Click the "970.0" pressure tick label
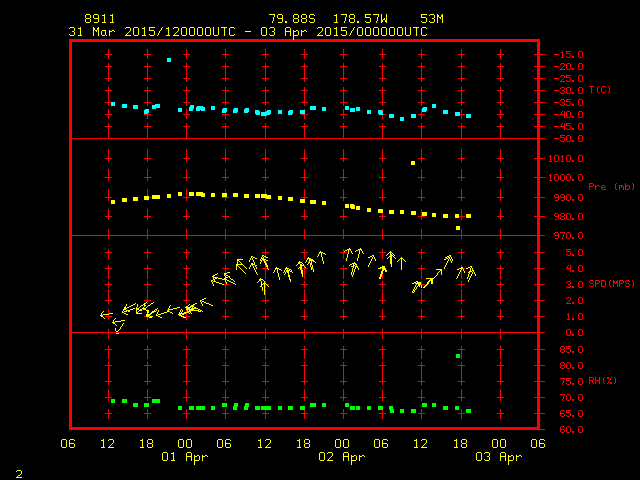This screenshot has height=480, width=640. coord(571,236)
